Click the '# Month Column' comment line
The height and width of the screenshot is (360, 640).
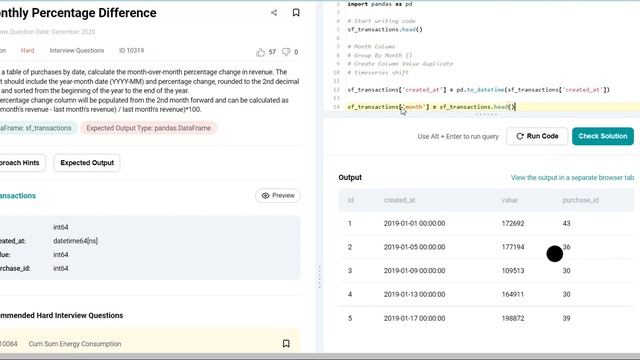pos(371,47)
